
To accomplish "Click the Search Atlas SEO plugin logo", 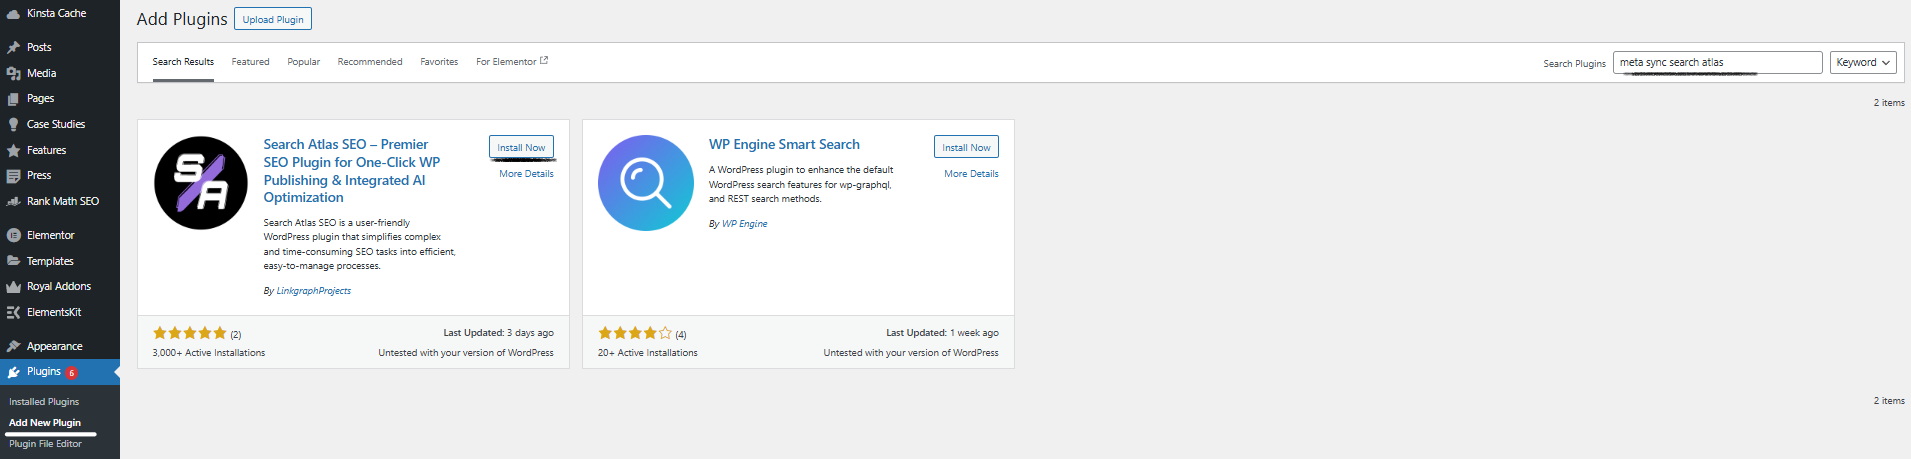I will click(x=201, y=183).
